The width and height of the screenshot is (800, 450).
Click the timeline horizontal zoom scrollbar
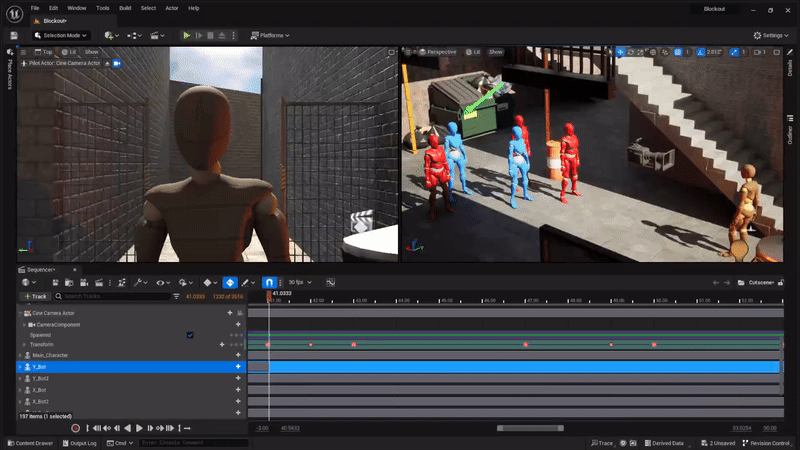pos(529,428)
